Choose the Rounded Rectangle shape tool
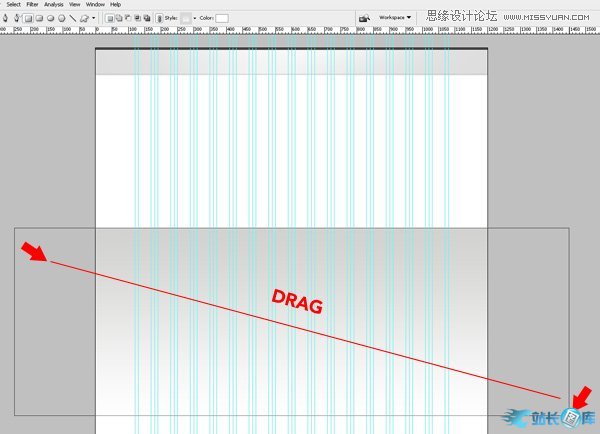Image resolution: width=600 pixels, height=434 pixels. pyautogui.click(x=39, y=18)
